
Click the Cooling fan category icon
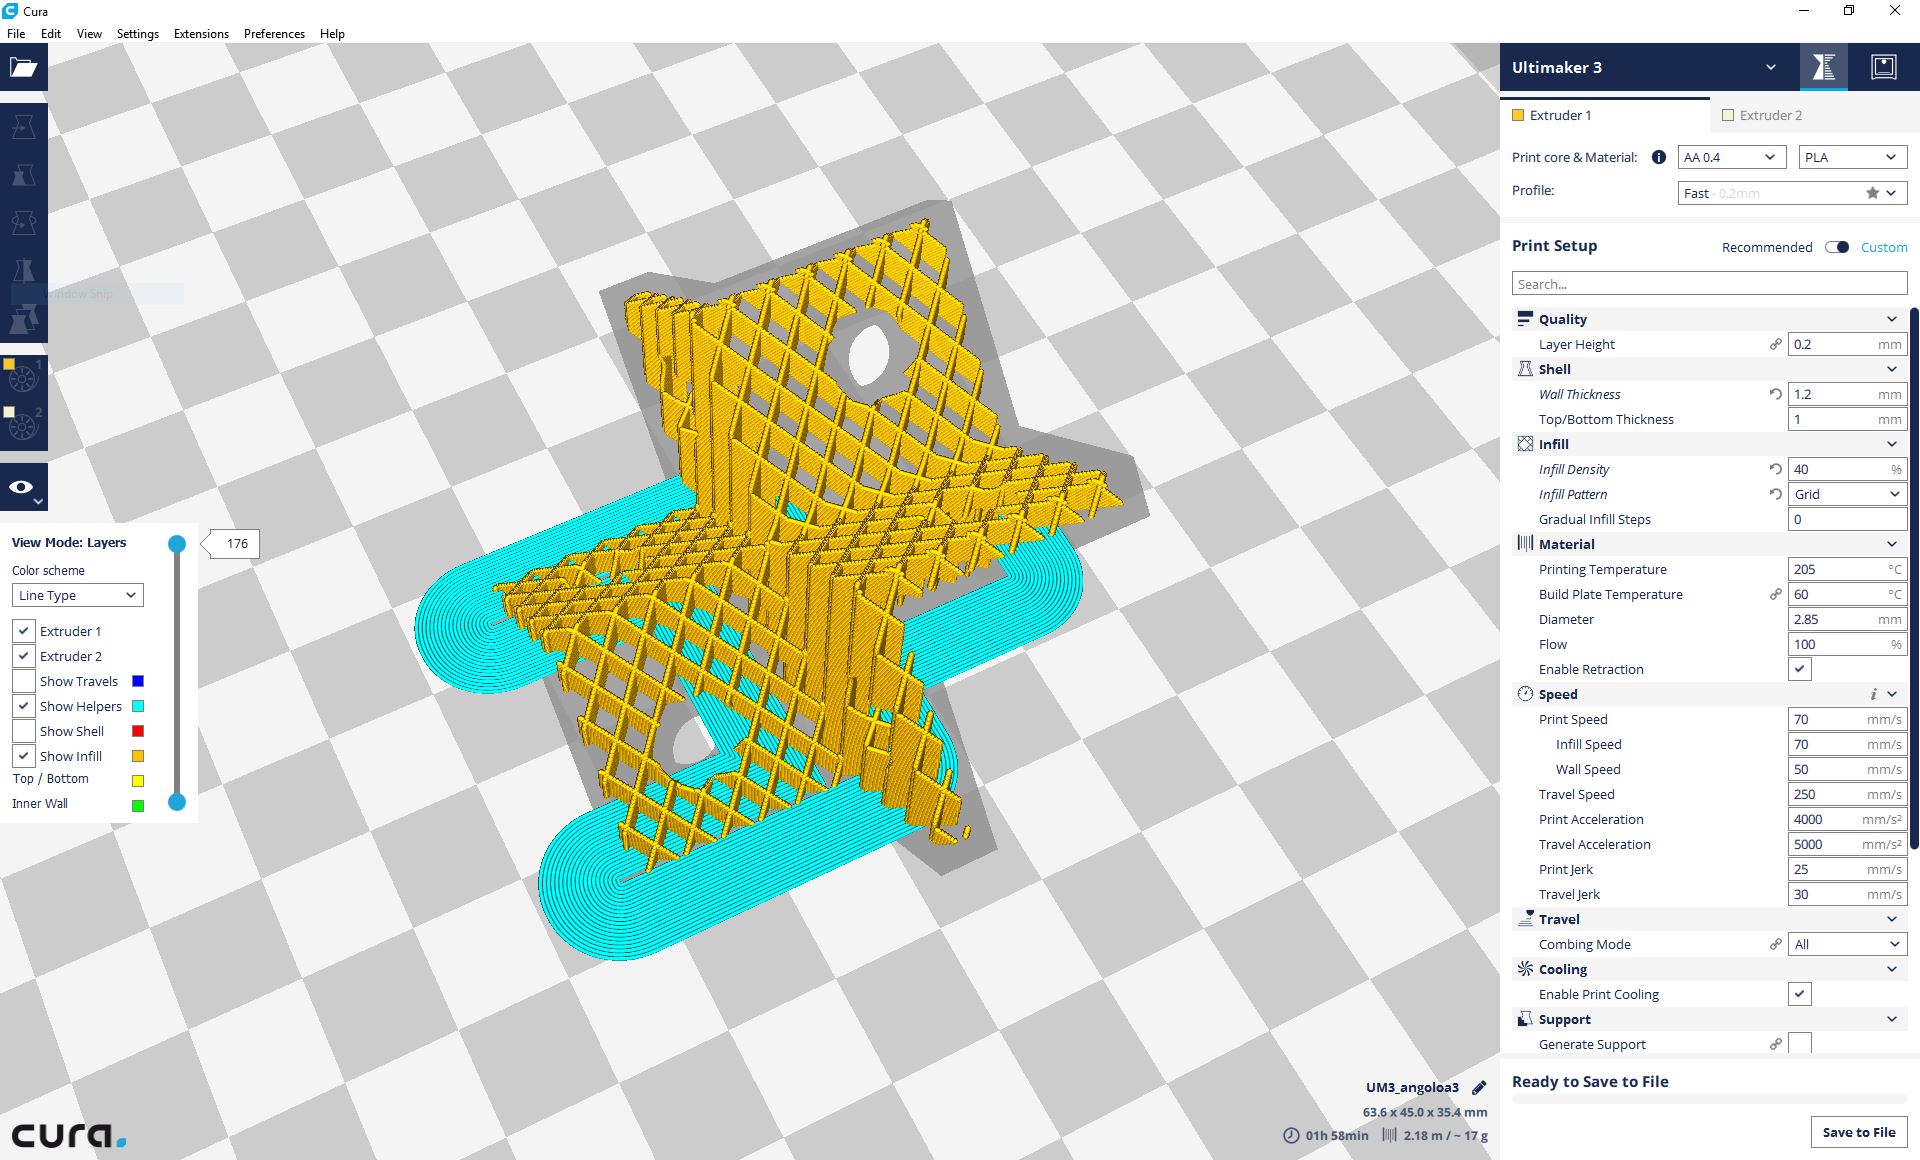click(x=1525, y=969)
